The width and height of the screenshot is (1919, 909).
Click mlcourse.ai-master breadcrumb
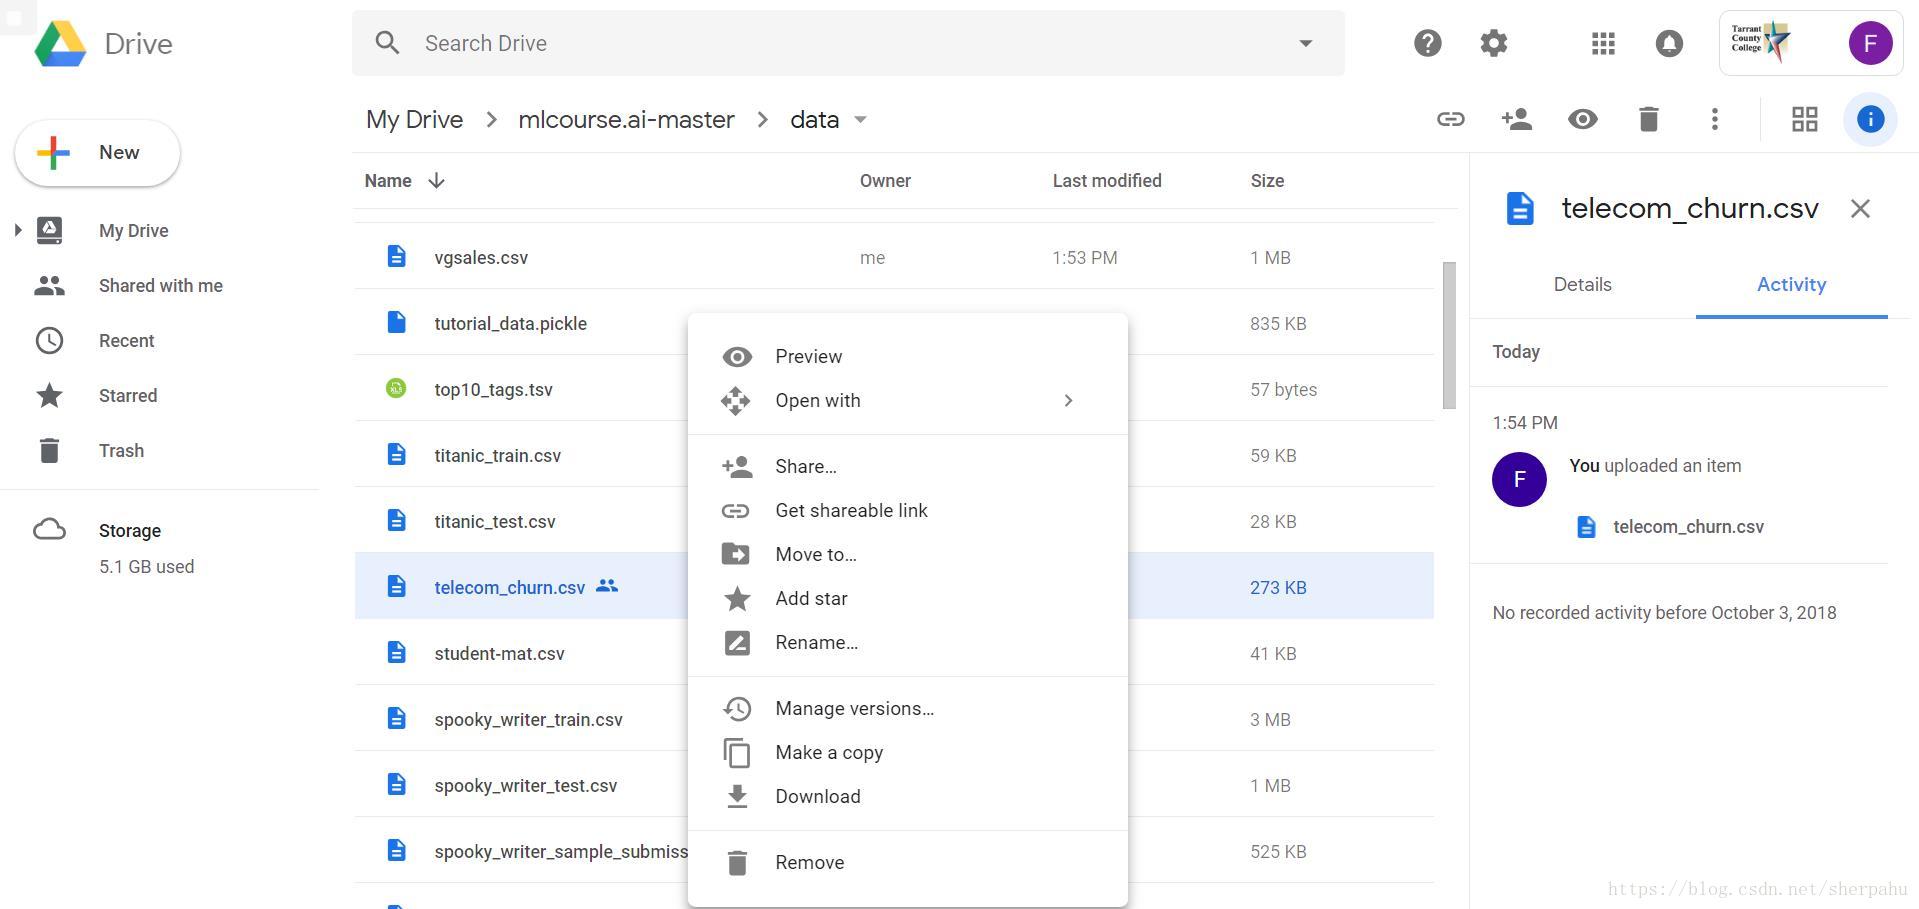coord(626,120)
